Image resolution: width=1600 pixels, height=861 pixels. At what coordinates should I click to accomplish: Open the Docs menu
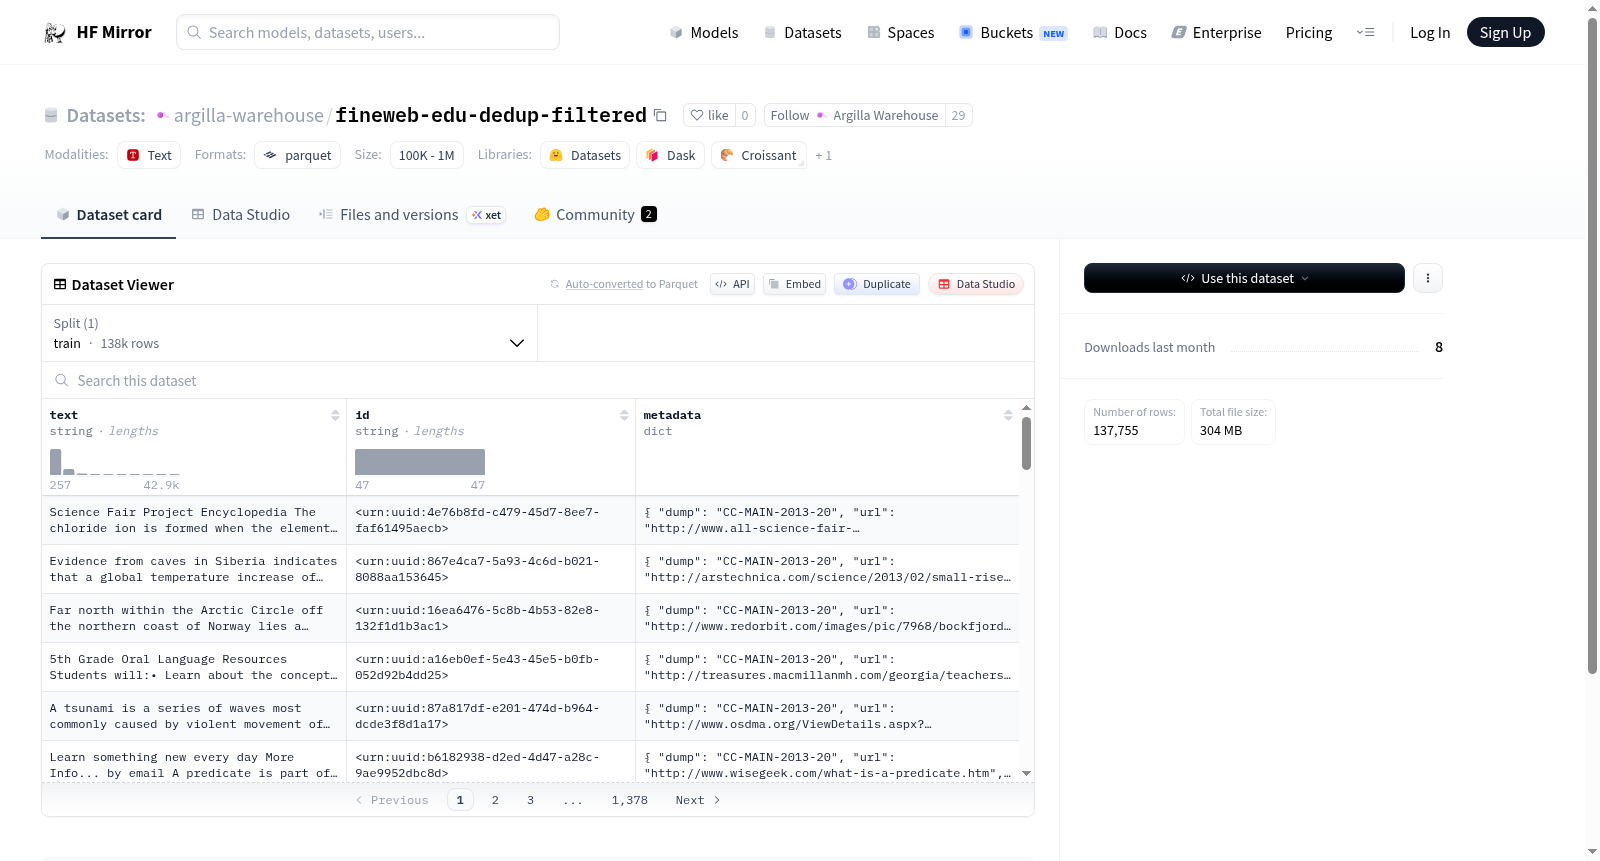(x=1120, y=32)
